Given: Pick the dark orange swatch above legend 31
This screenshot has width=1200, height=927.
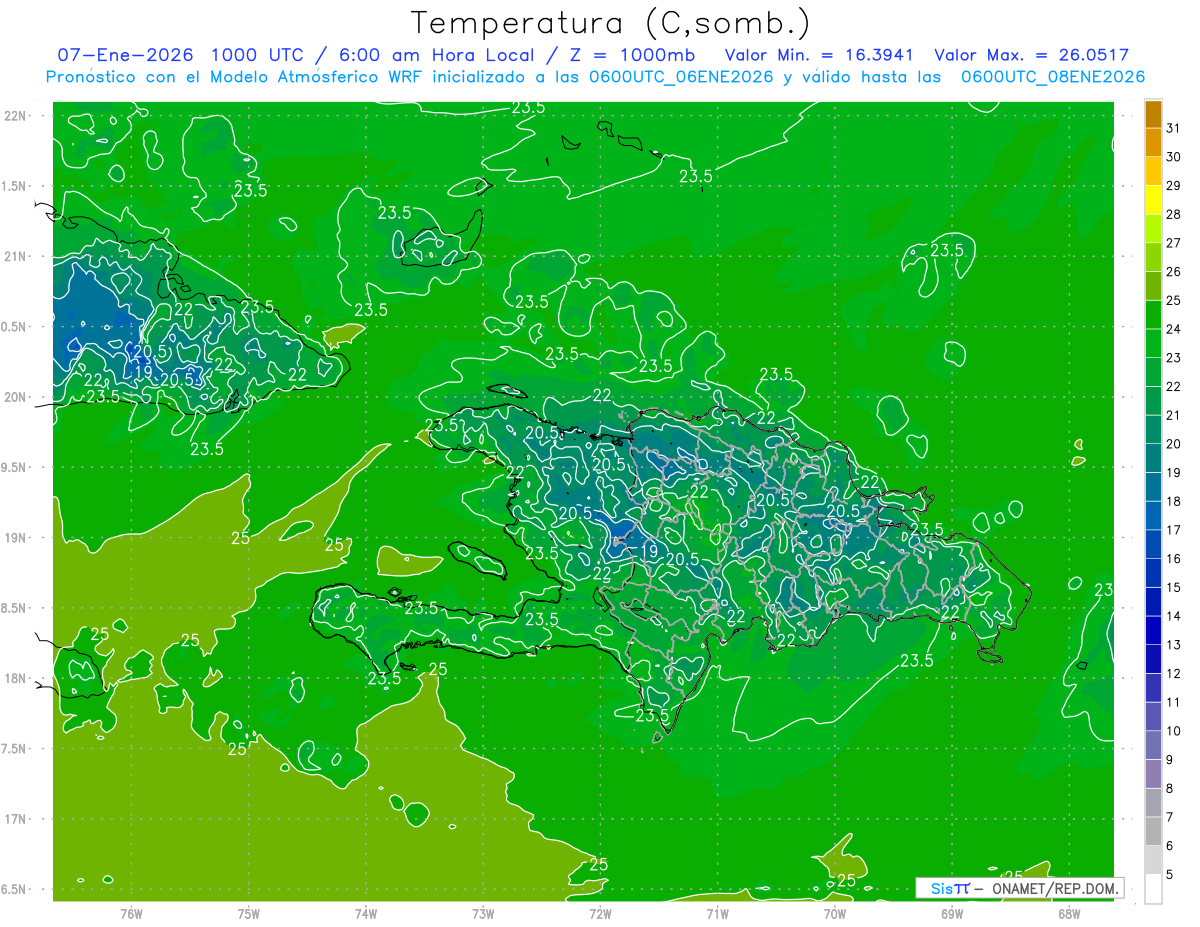Looking at the screenshot, I should pyautogui.click(x=1153, y=114).
